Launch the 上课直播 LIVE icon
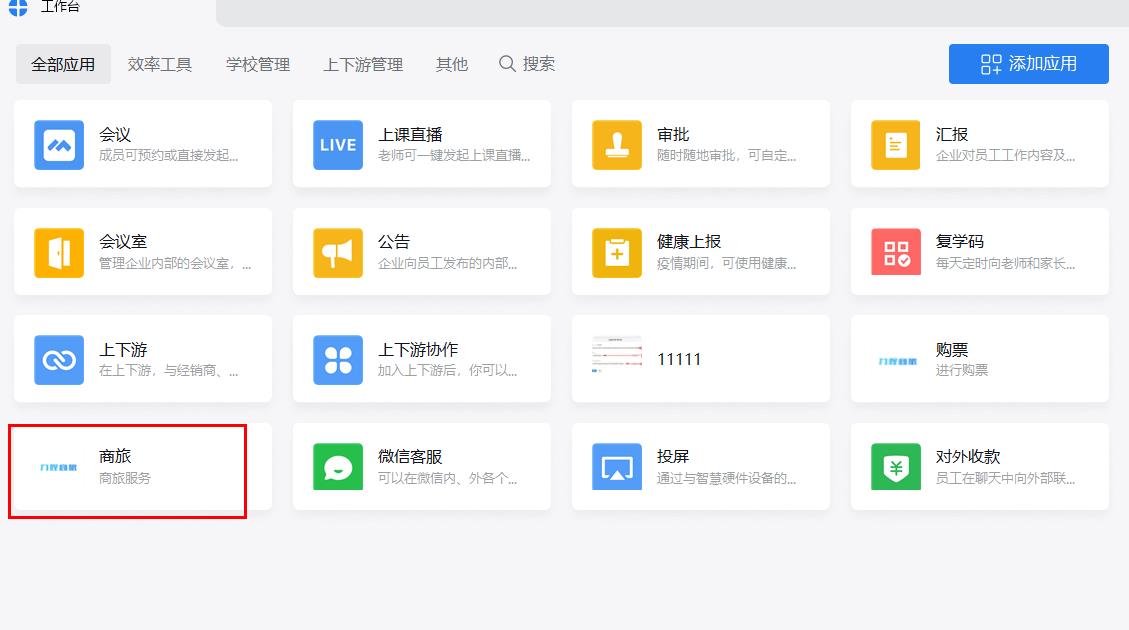The image size is (1129, 630). coord(338,145)
